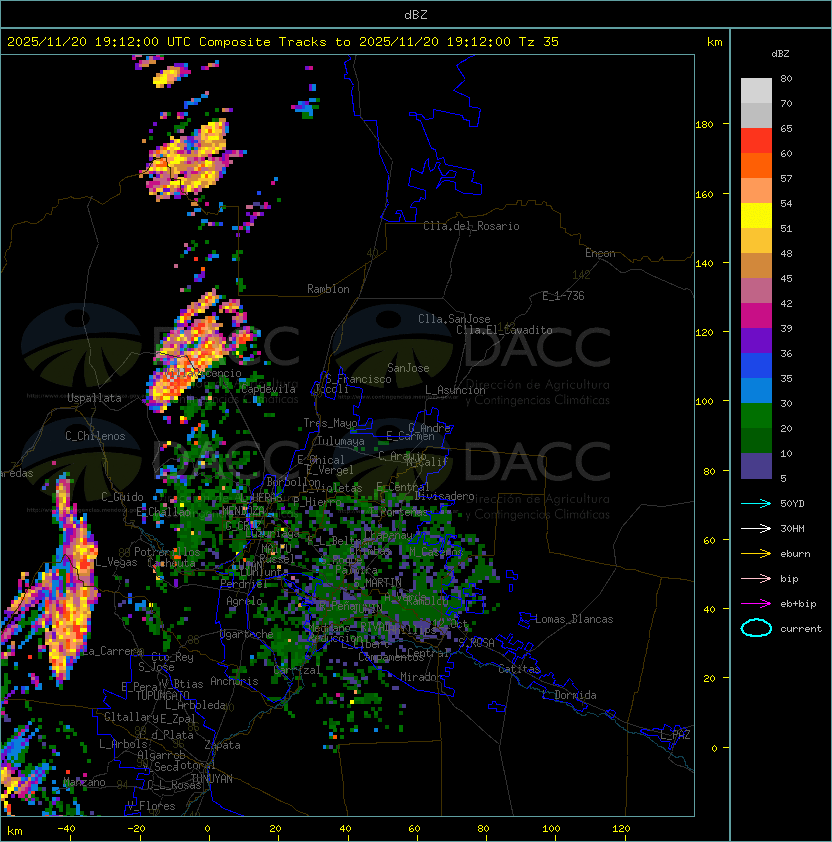This screenshot has height=842, width=832.
Task: Click the C_Guido map label
Action: click(122, 497)
